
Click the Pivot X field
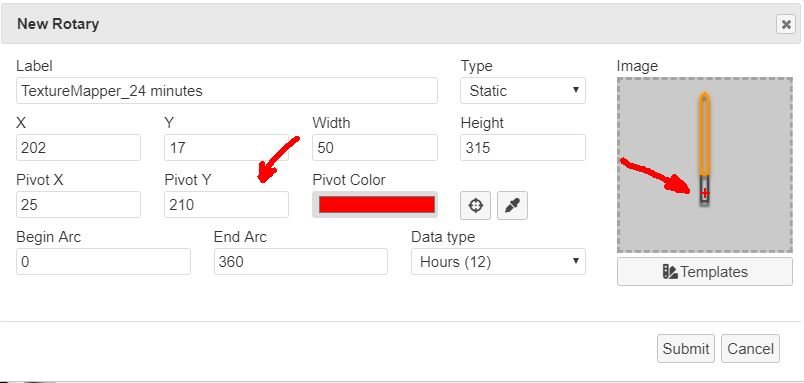[78, 205]
